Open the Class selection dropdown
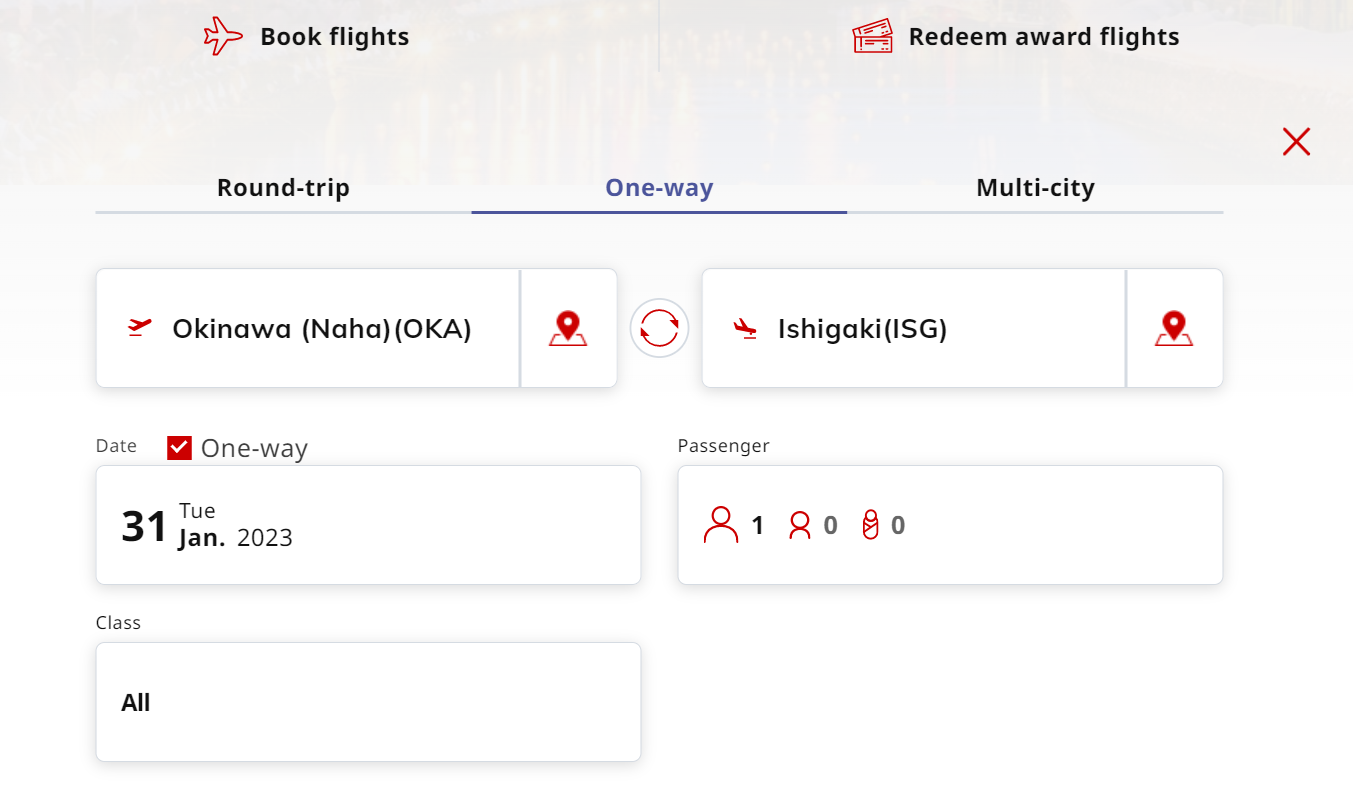The height and width of the screenshot is (802, 1353). (x=368, y=702)
